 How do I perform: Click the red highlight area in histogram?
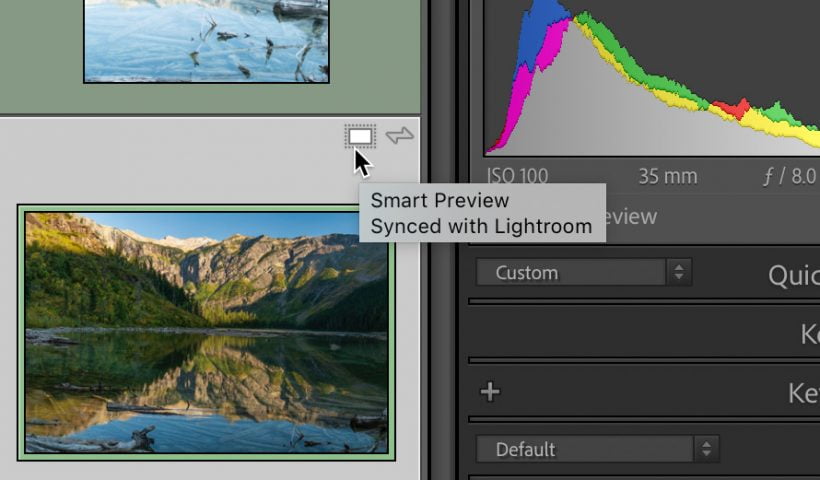733,108
